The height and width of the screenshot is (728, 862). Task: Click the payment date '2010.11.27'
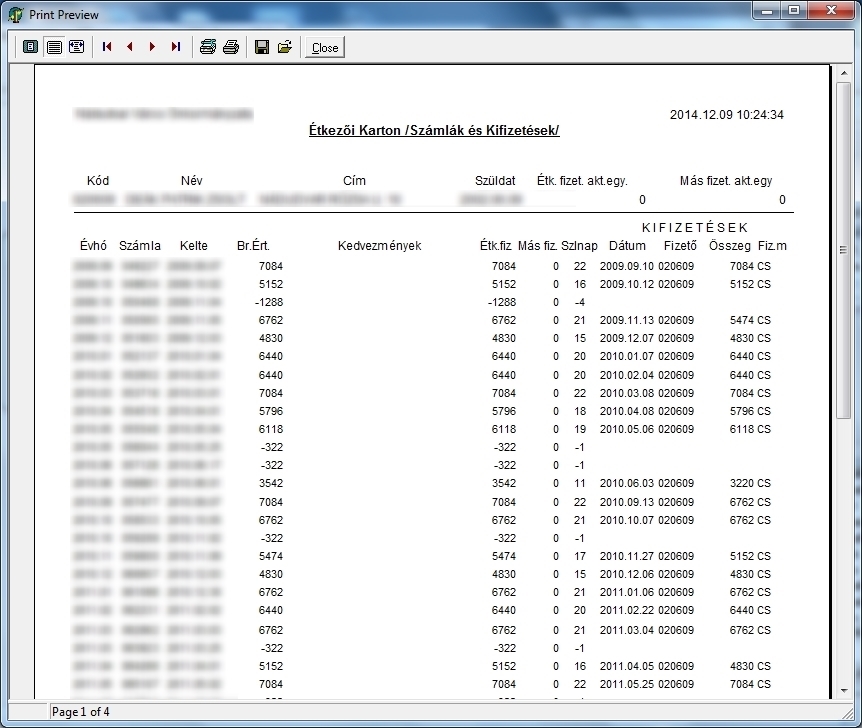[x=627, y=556]
